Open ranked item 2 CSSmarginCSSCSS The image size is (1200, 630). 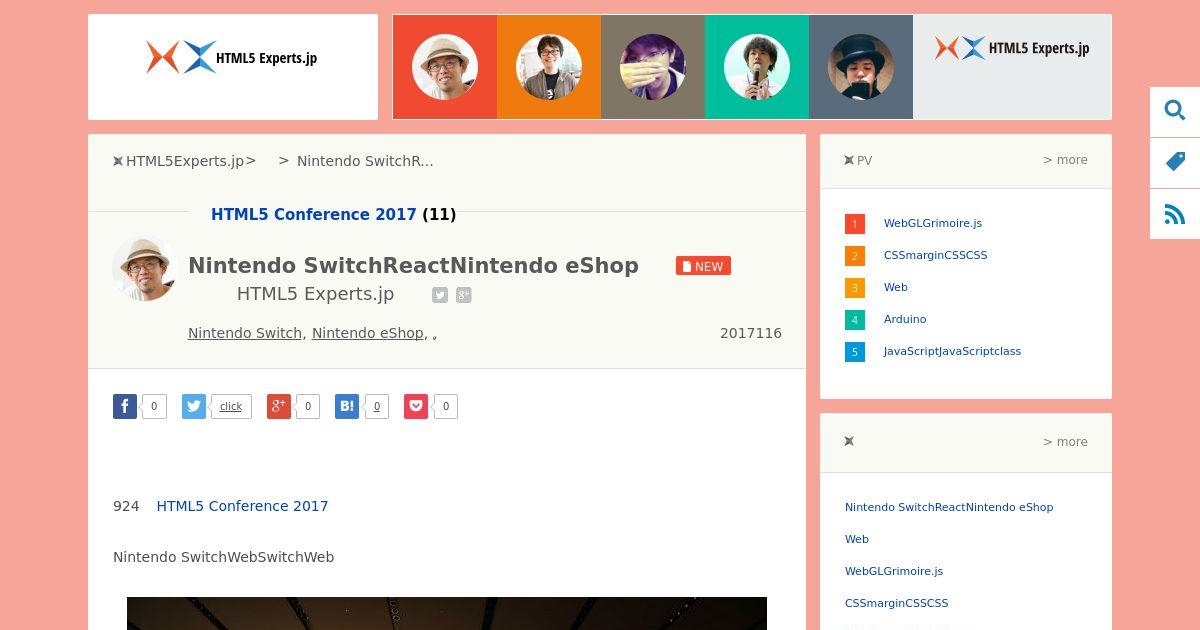[x=936, y=255]
